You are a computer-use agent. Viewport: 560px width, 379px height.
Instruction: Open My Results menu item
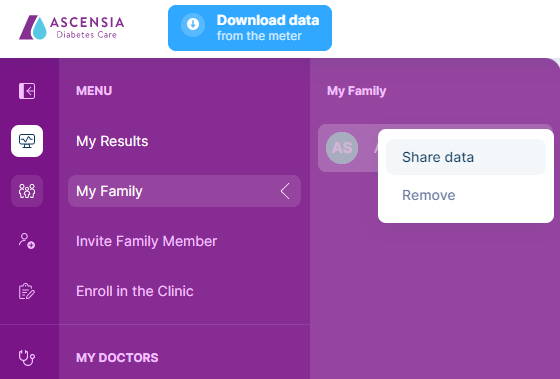pos(112,141)
